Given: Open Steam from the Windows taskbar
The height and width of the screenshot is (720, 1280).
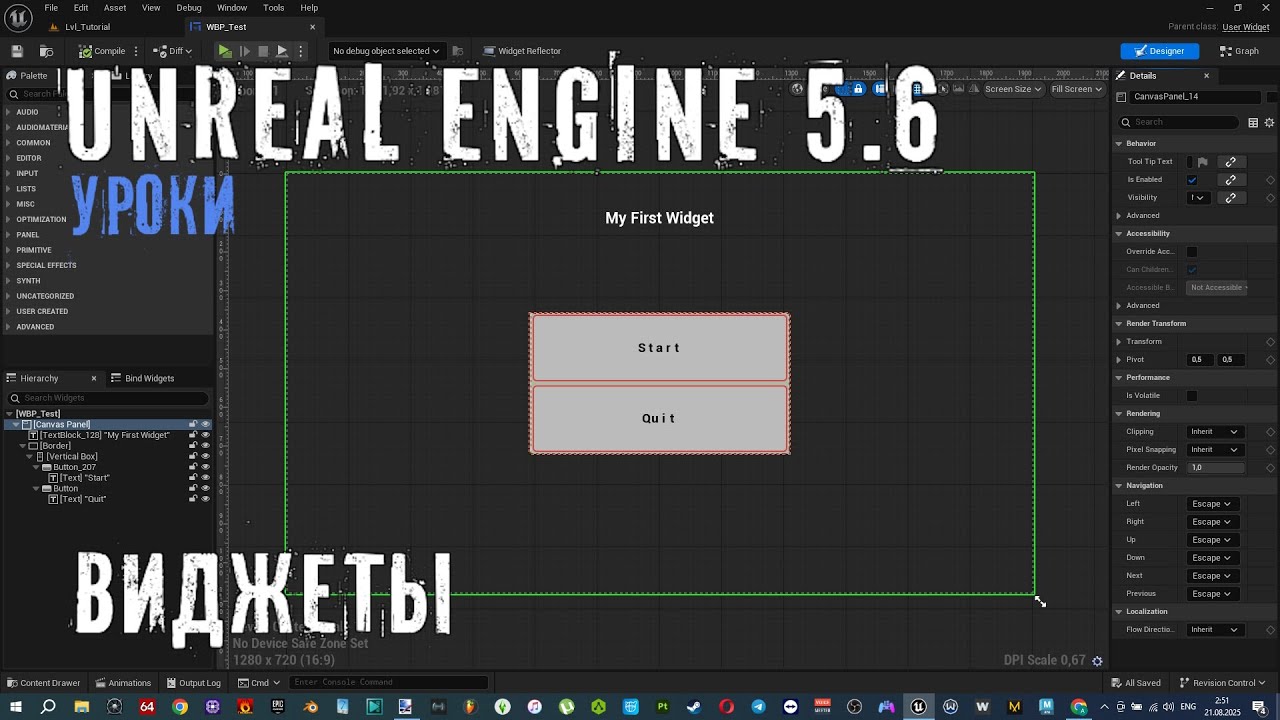Looking at the screenshot, I should 694,707.
